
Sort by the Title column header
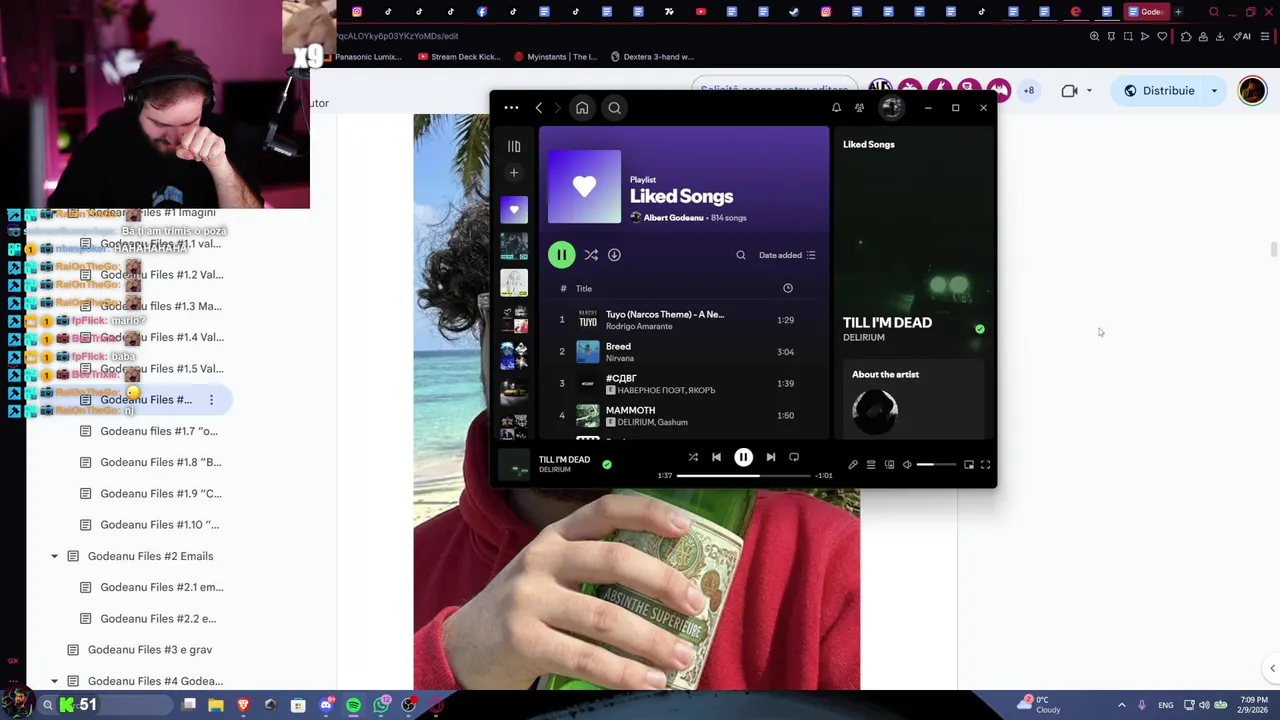pyautogui.click(x=584, y=288)
